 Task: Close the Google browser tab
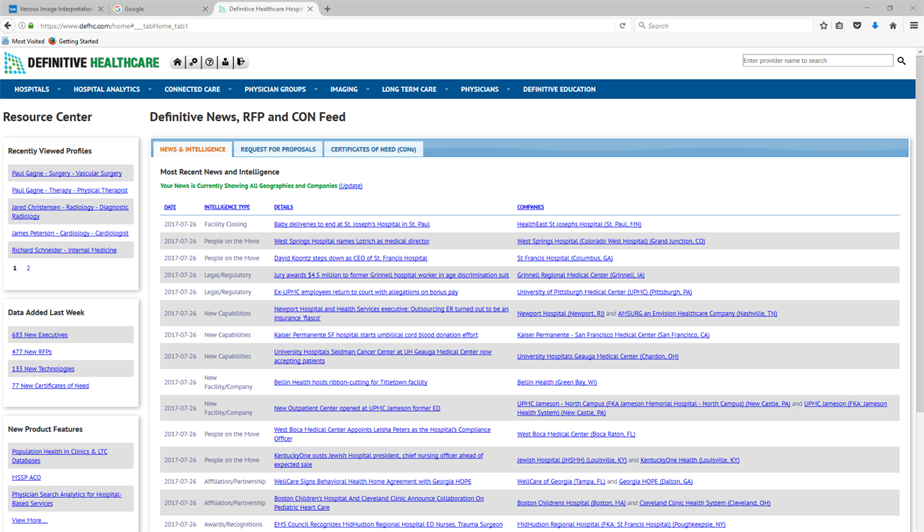click(x=205, y=9)
